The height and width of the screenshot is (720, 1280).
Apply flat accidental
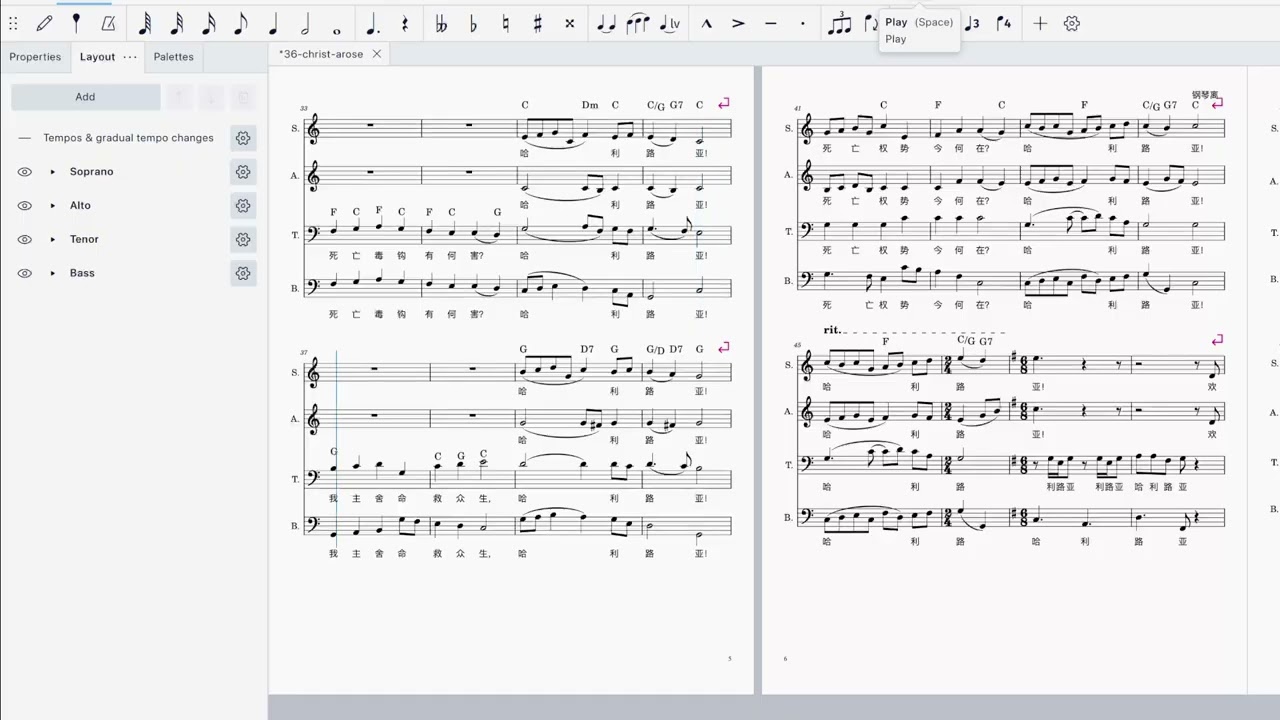(473, 23)
